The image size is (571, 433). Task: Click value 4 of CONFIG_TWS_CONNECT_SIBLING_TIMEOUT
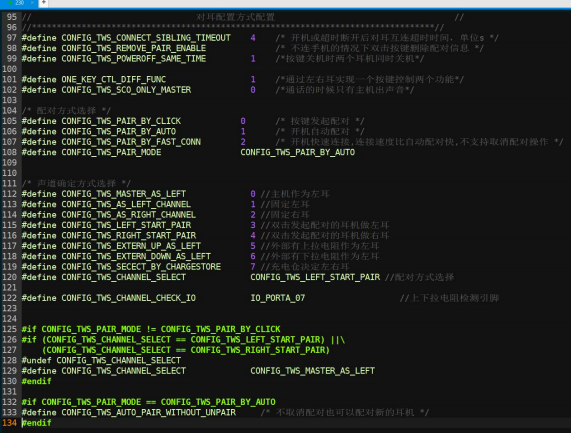pos(253,38)
